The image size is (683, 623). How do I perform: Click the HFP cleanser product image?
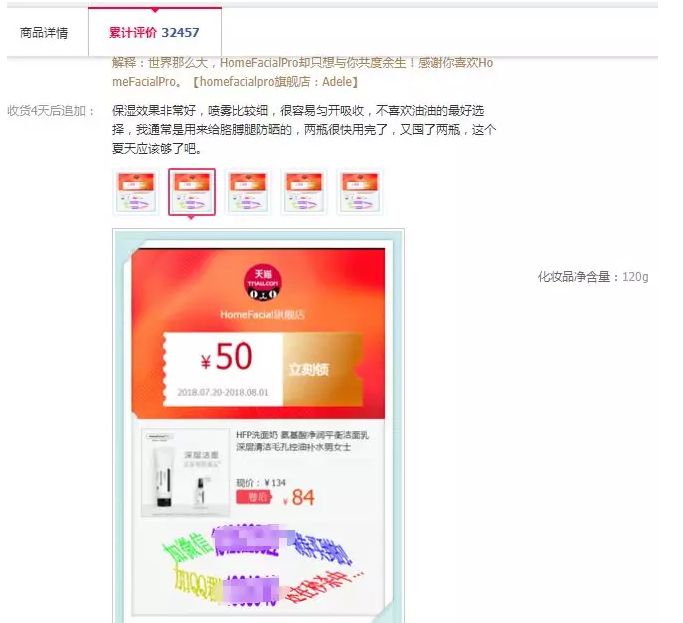(186, 472)
